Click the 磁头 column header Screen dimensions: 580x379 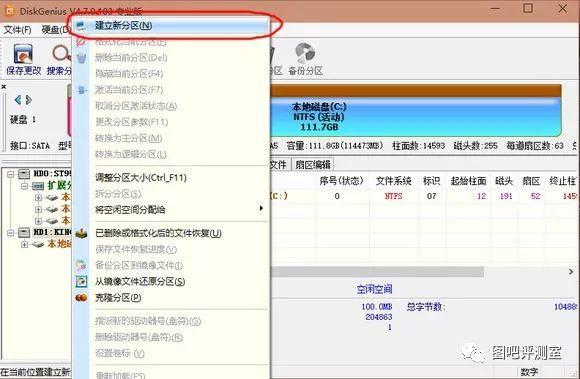coord(504,181)
